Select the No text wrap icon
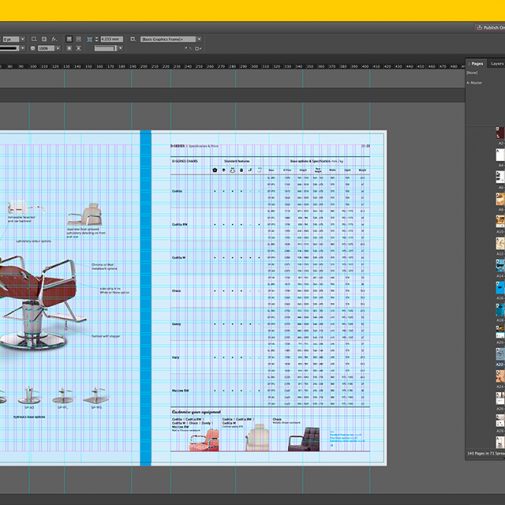505x505 pixels. 69,39
